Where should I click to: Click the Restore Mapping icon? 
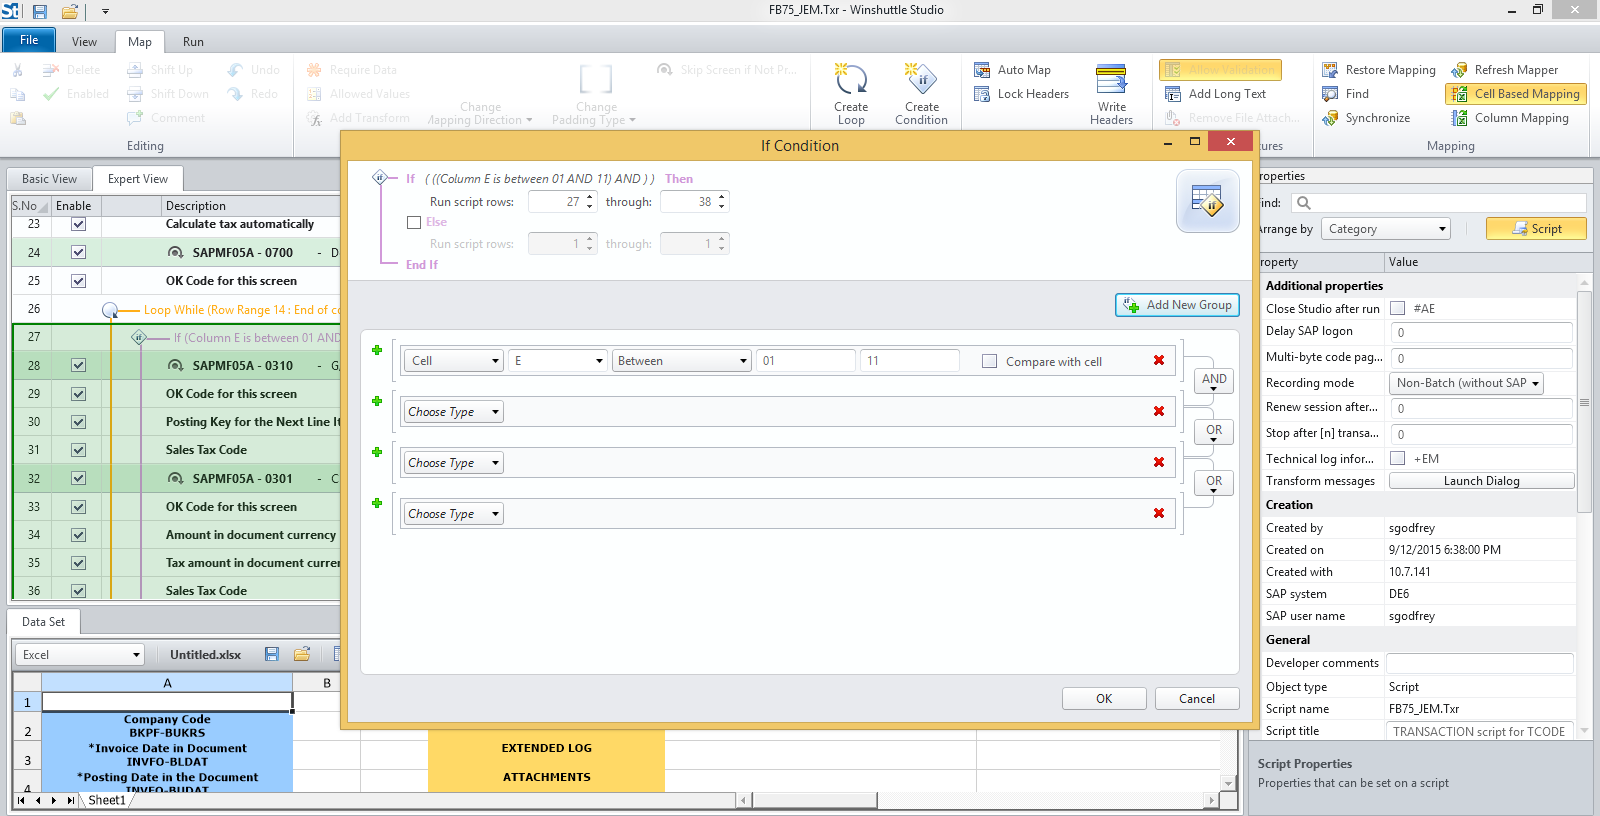tap(1330, 70)
